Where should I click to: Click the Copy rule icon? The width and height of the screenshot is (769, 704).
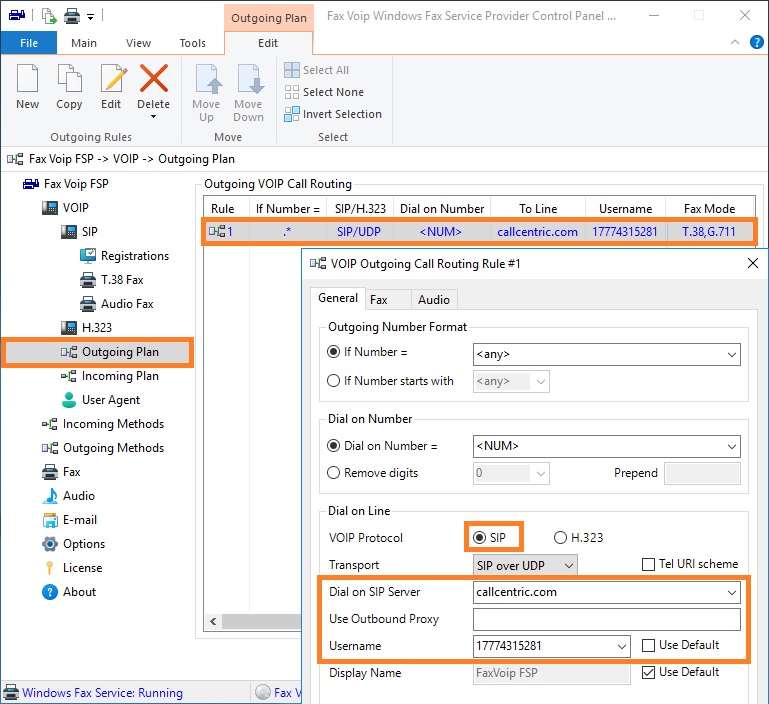click(x=69, y=78)
